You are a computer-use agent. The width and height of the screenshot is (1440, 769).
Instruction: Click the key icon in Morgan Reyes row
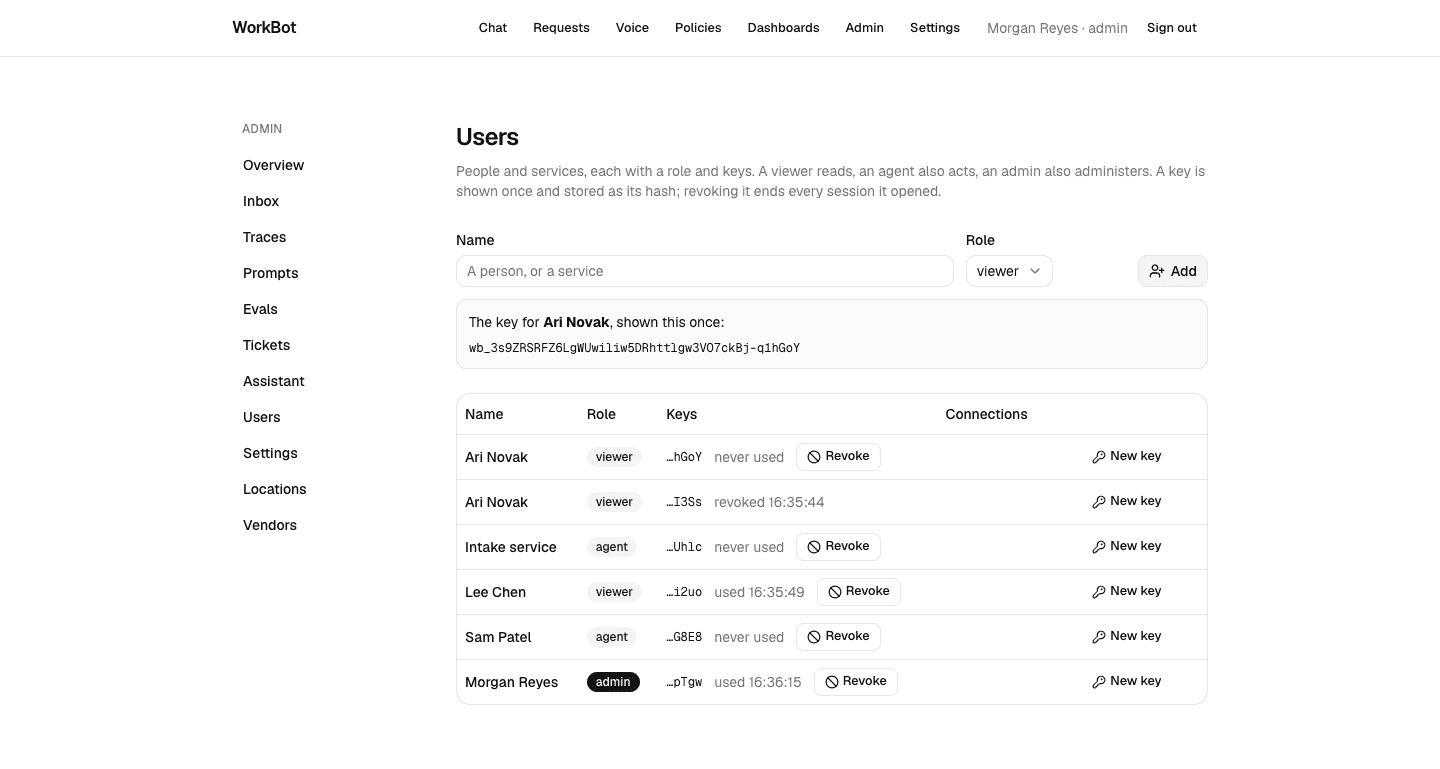pos(1099,682)
